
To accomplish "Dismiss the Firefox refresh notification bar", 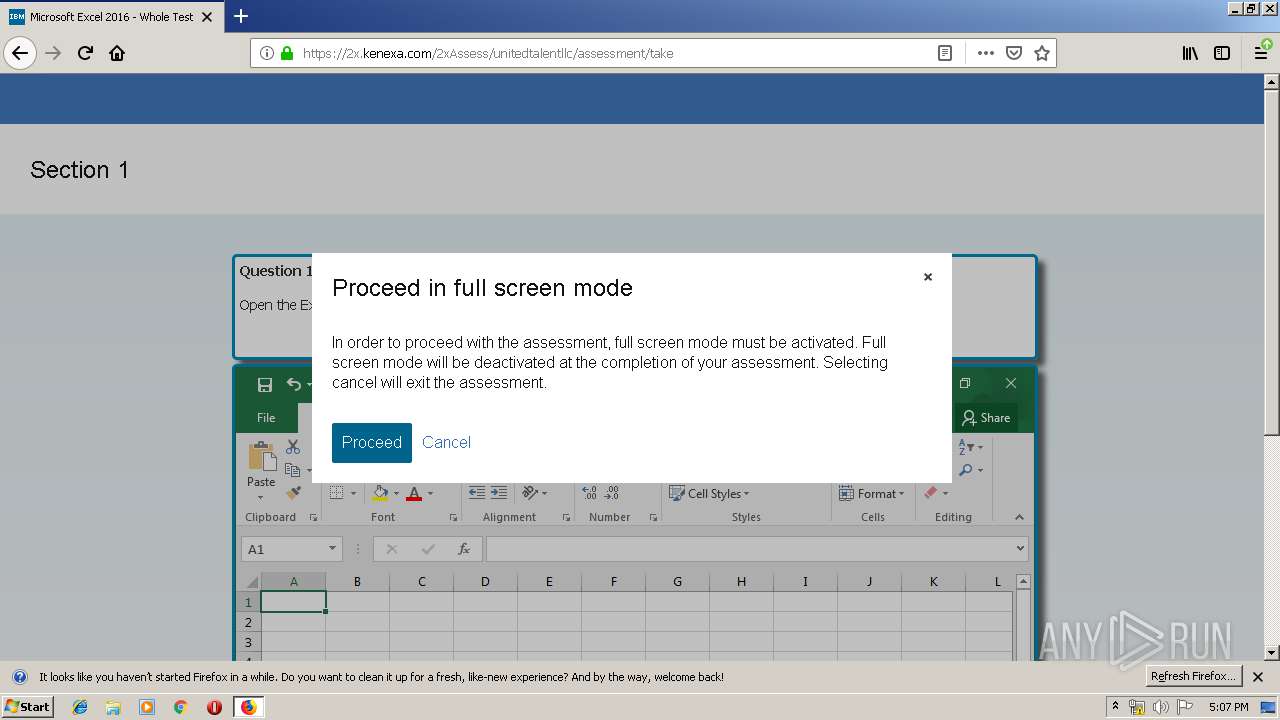I will tap(1258, 677).
